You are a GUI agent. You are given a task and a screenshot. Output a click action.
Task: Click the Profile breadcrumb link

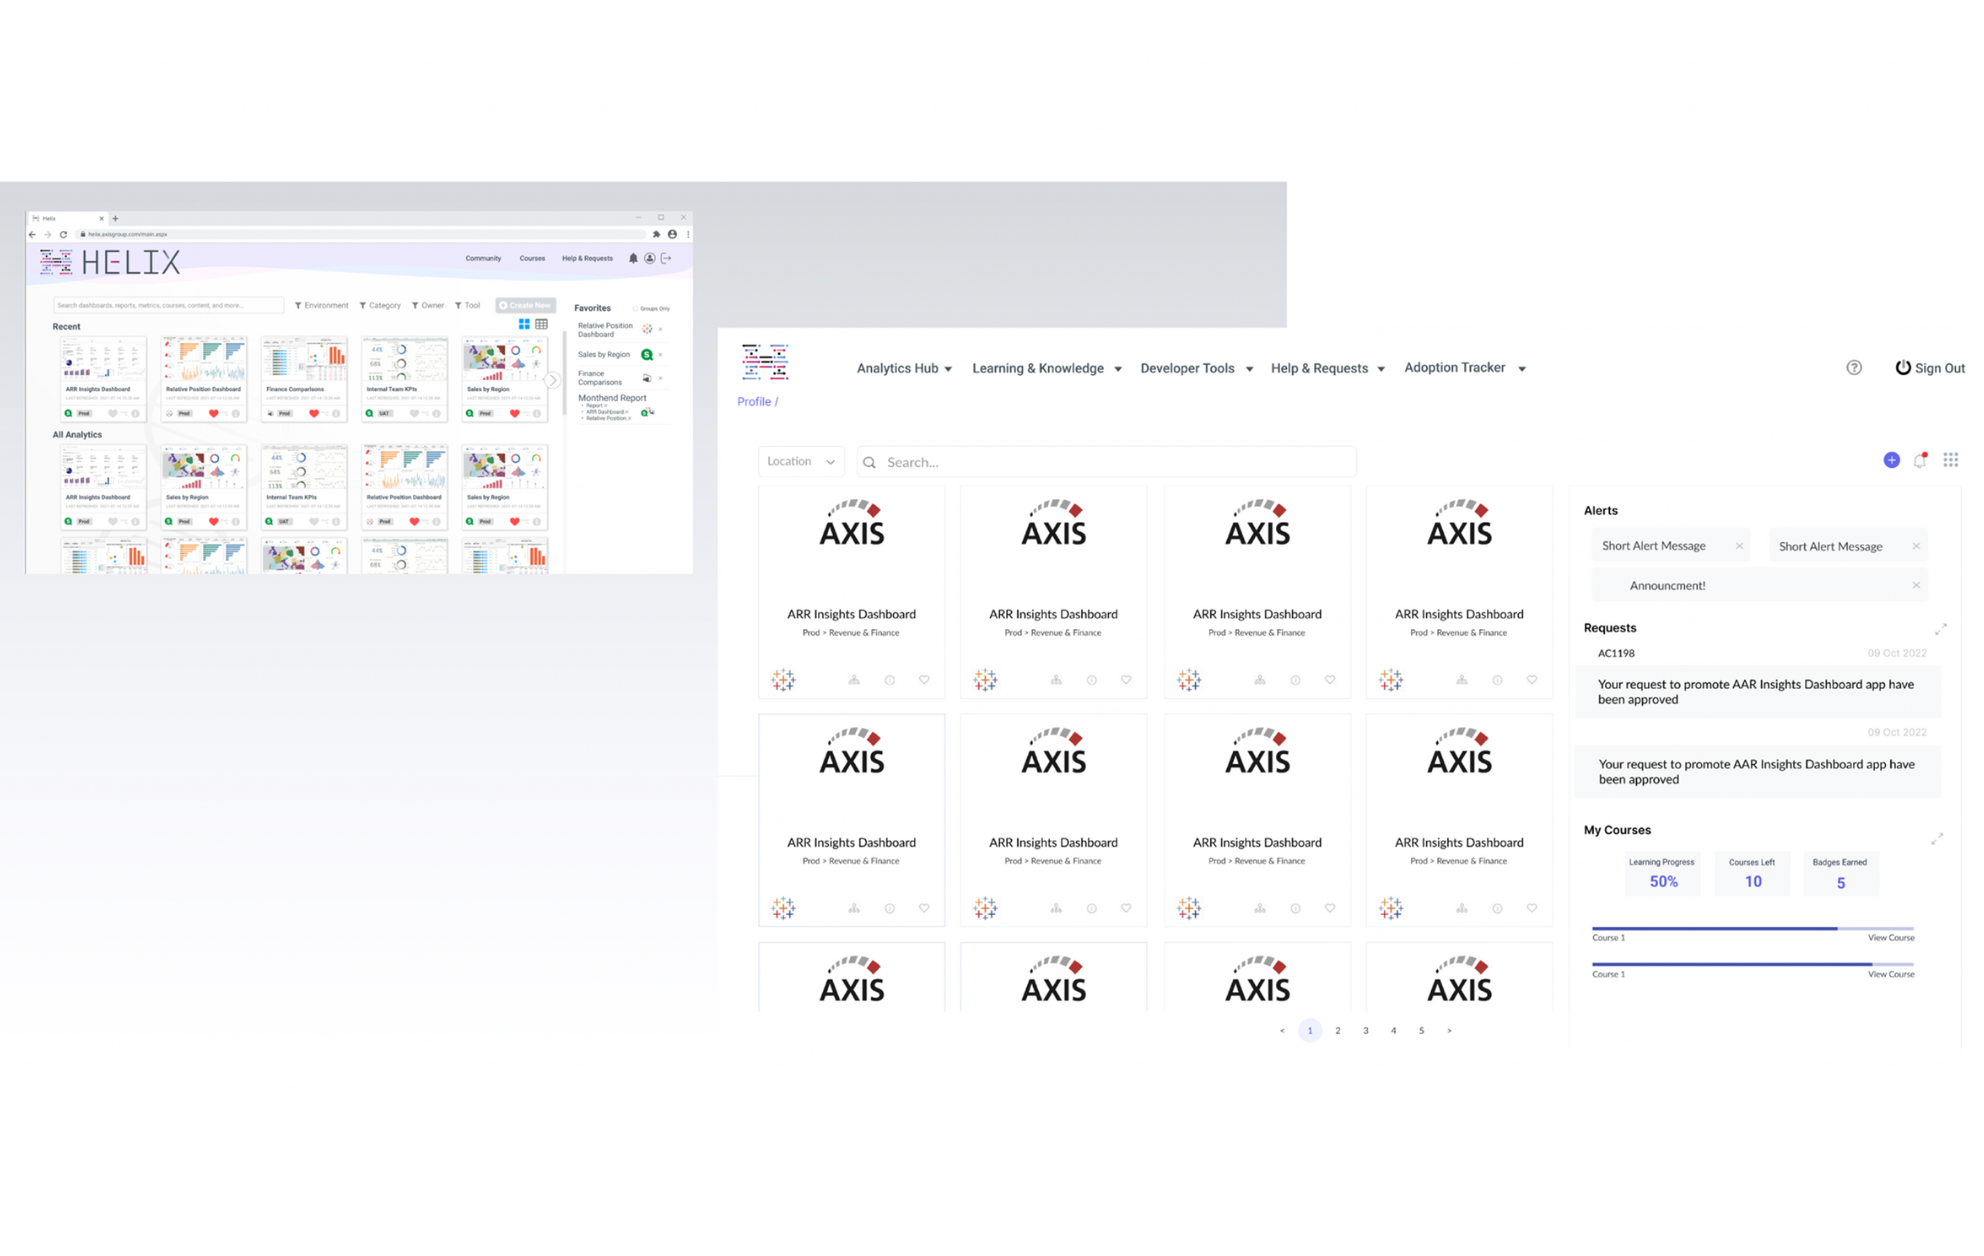point(754,401)
